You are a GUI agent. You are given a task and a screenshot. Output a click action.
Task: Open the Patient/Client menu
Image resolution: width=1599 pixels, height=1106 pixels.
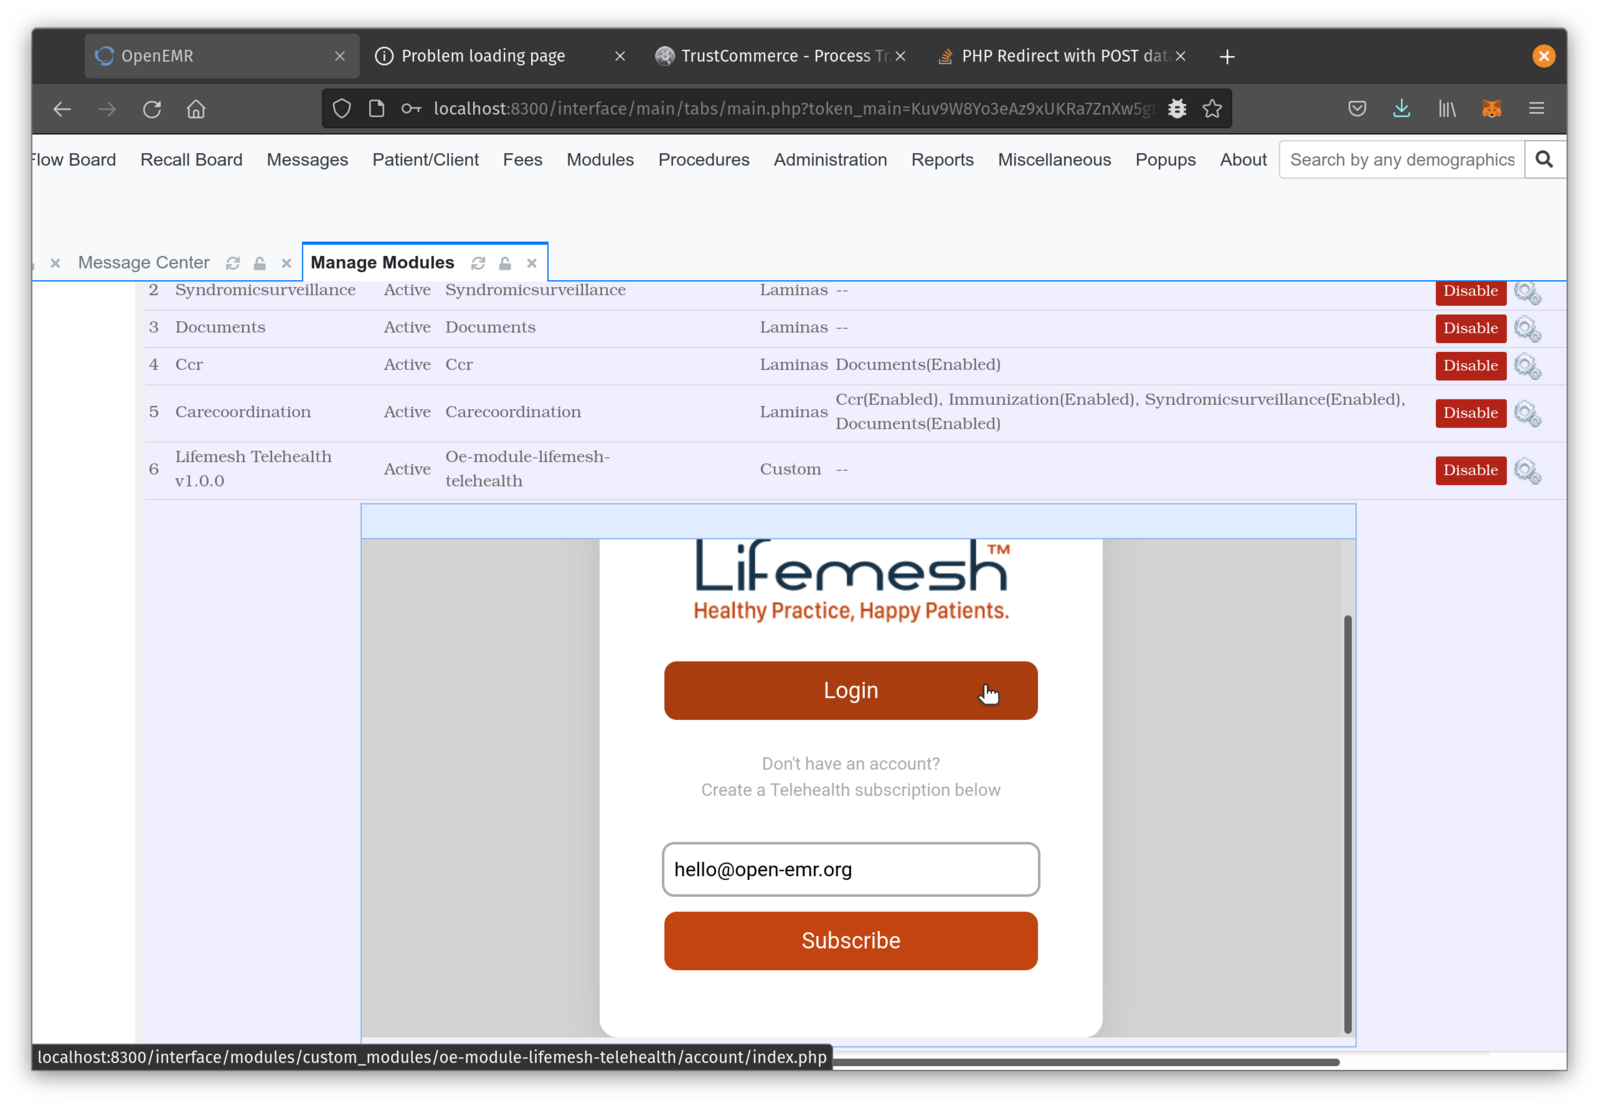[425, 160]
